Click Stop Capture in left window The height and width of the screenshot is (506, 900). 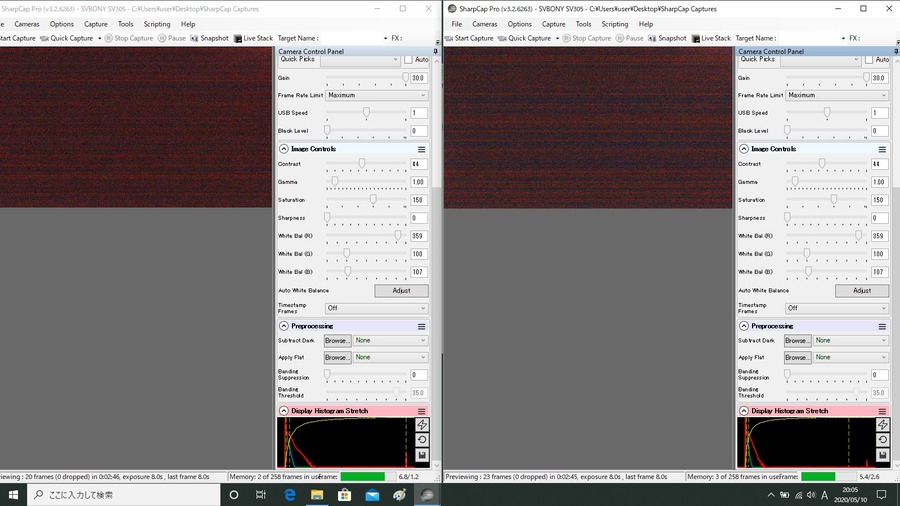click(129, 38)
